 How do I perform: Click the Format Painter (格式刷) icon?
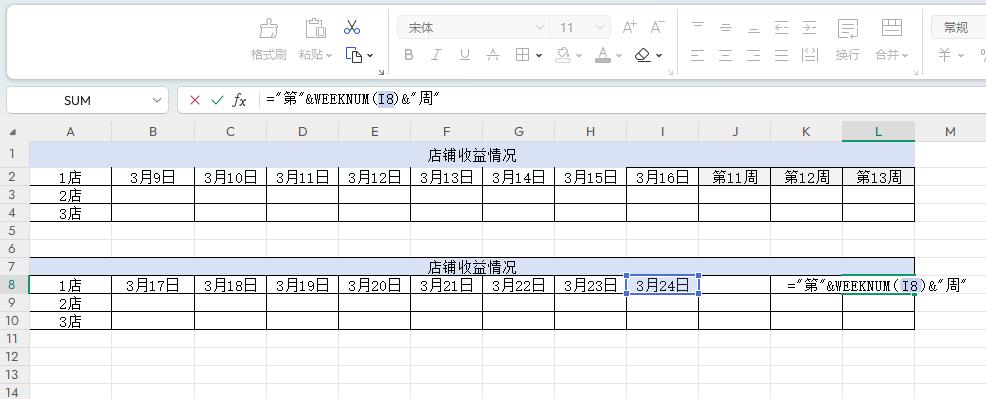coord(269,28)
